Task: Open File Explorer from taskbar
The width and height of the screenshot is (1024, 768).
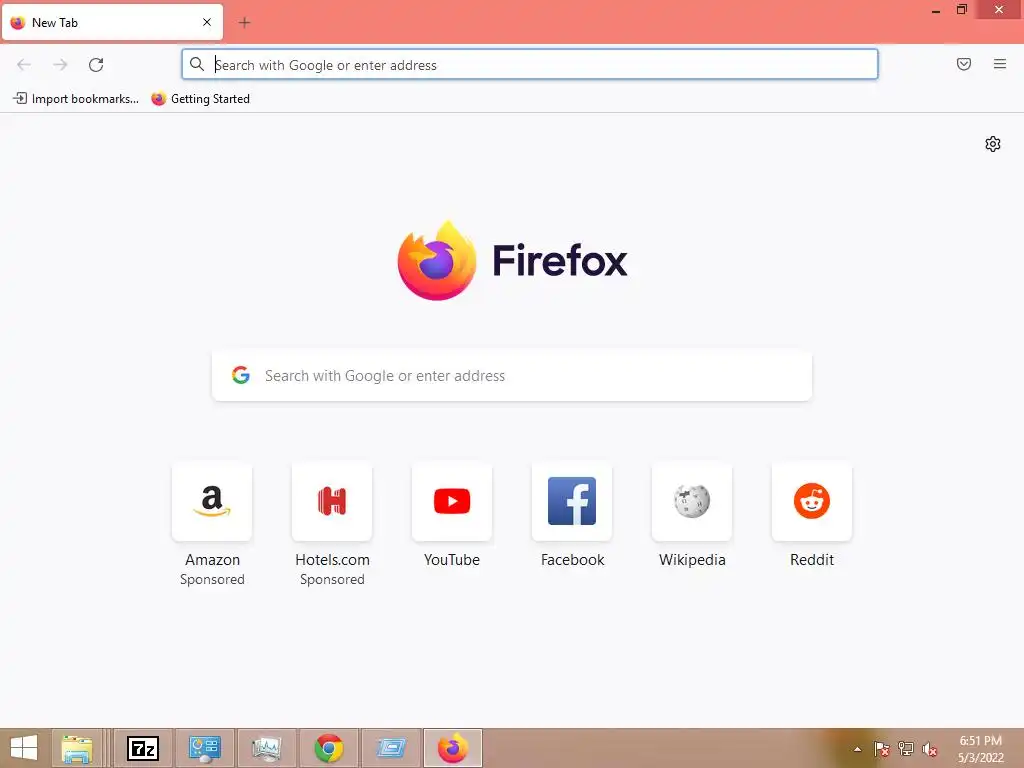Action: 77,748
